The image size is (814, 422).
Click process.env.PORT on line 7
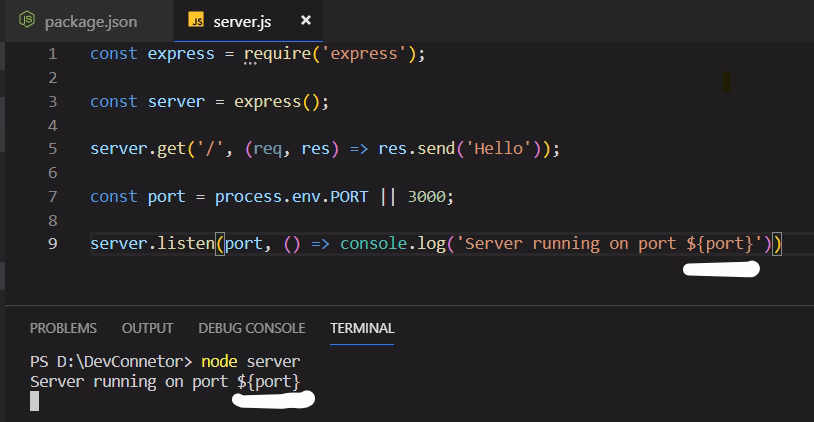coord(291,197)
